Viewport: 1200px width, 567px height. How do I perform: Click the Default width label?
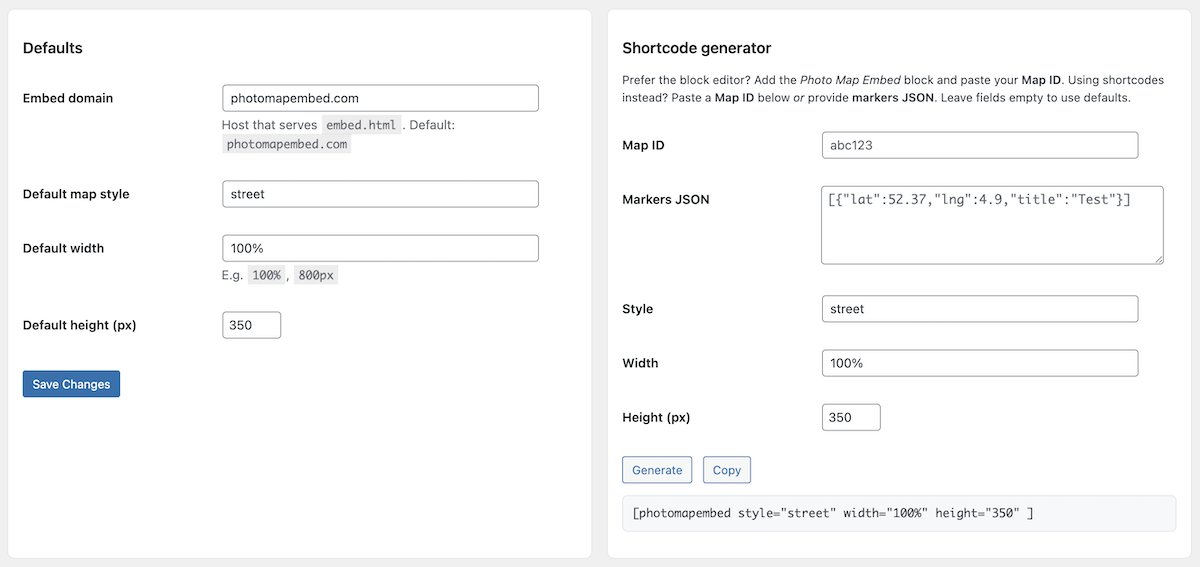pyautogui.click(x=63, y=248)
